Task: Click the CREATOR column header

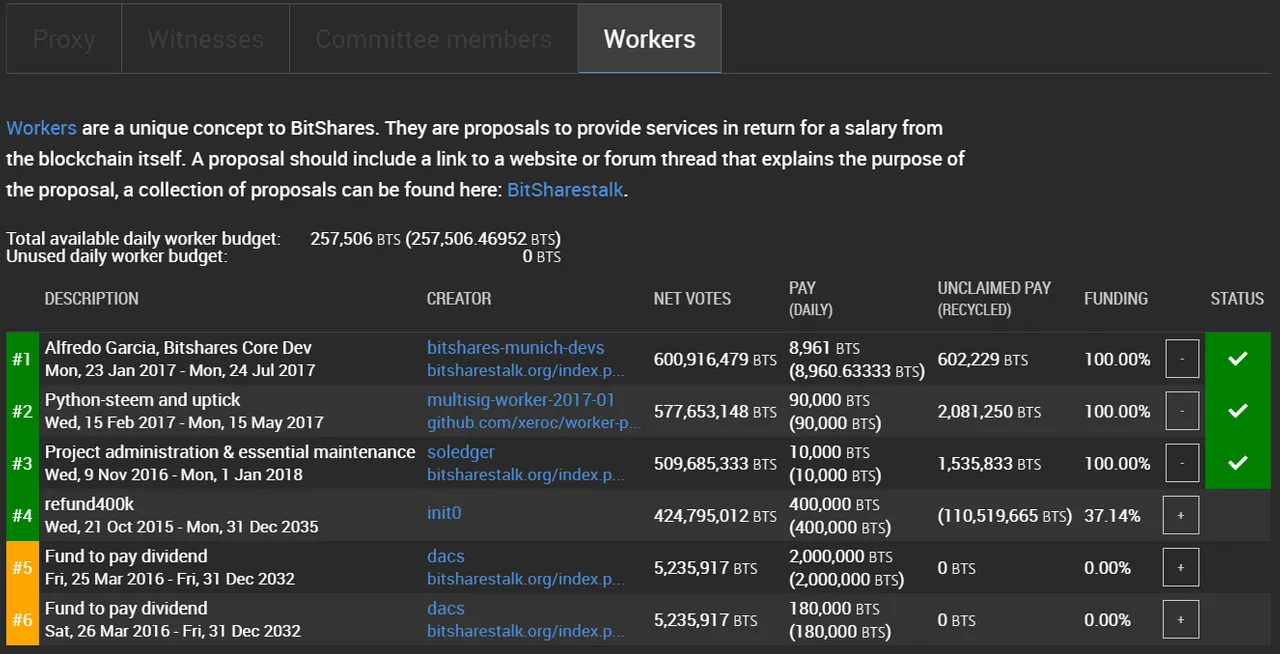Action: (459, 298)
